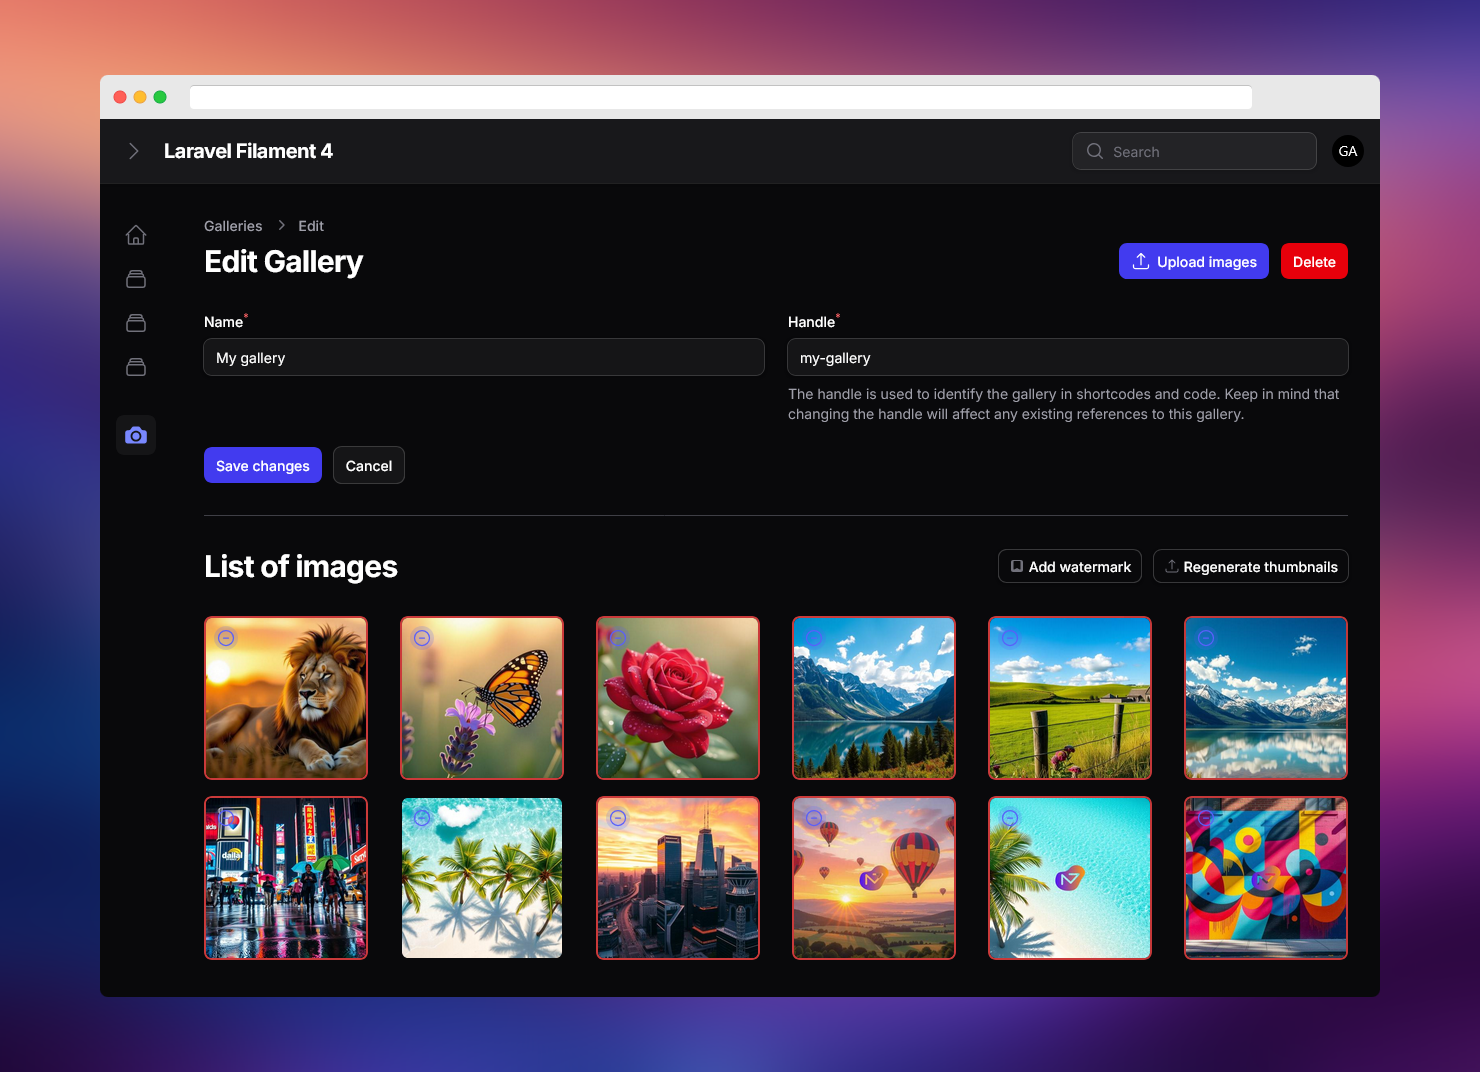Open the GA user avatar
Image resolution: width=1480 pixels, height=1072 pixels.
(x=1347, y=151)
